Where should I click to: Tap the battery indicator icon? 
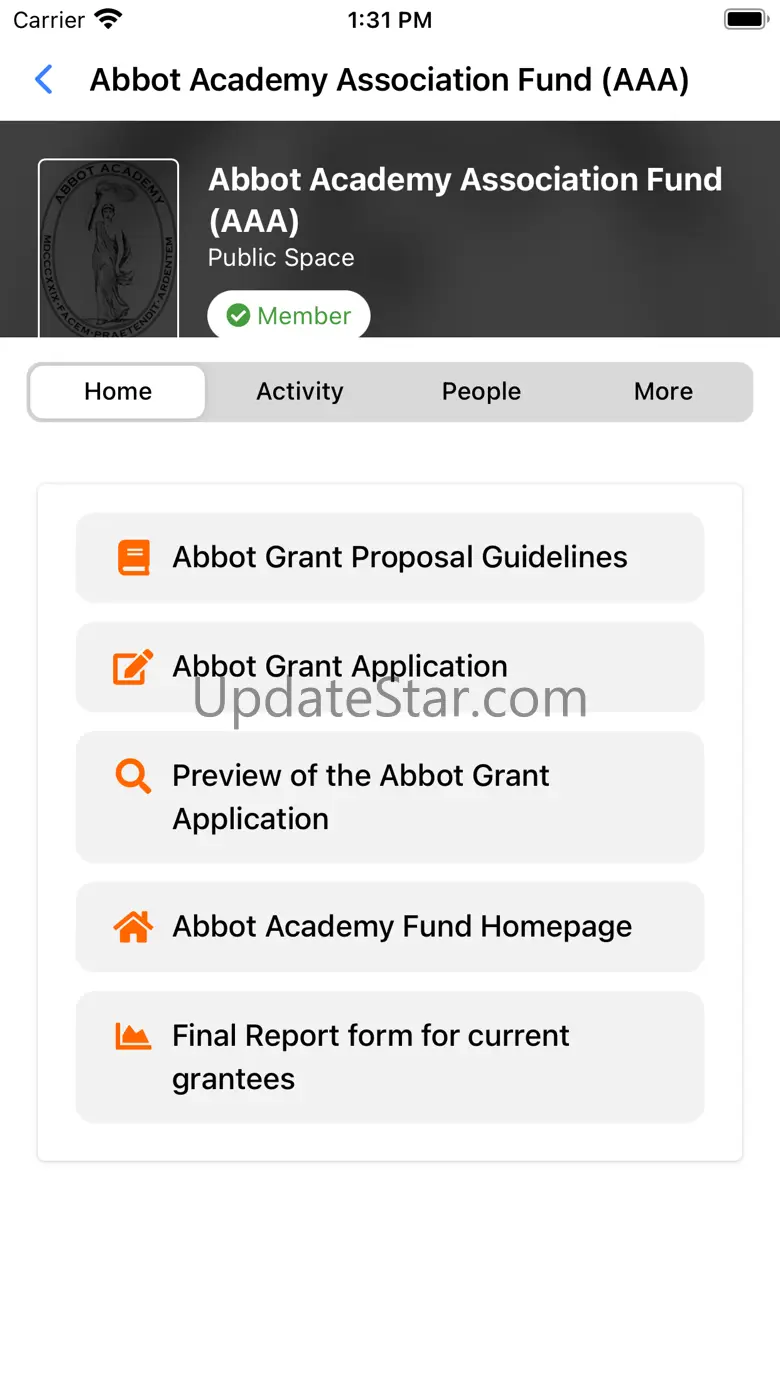[x=745, y=19]
